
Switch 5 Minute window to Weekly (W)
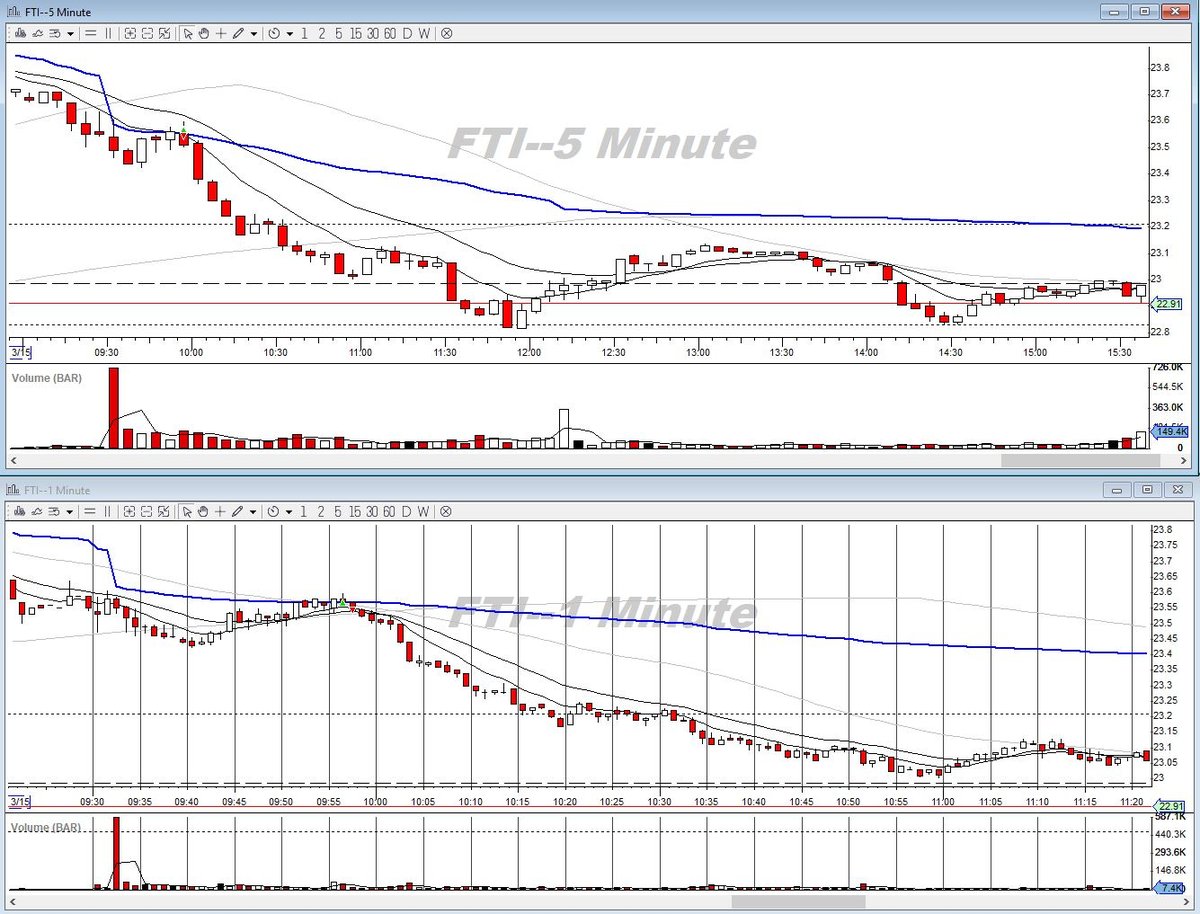(424, 33)
